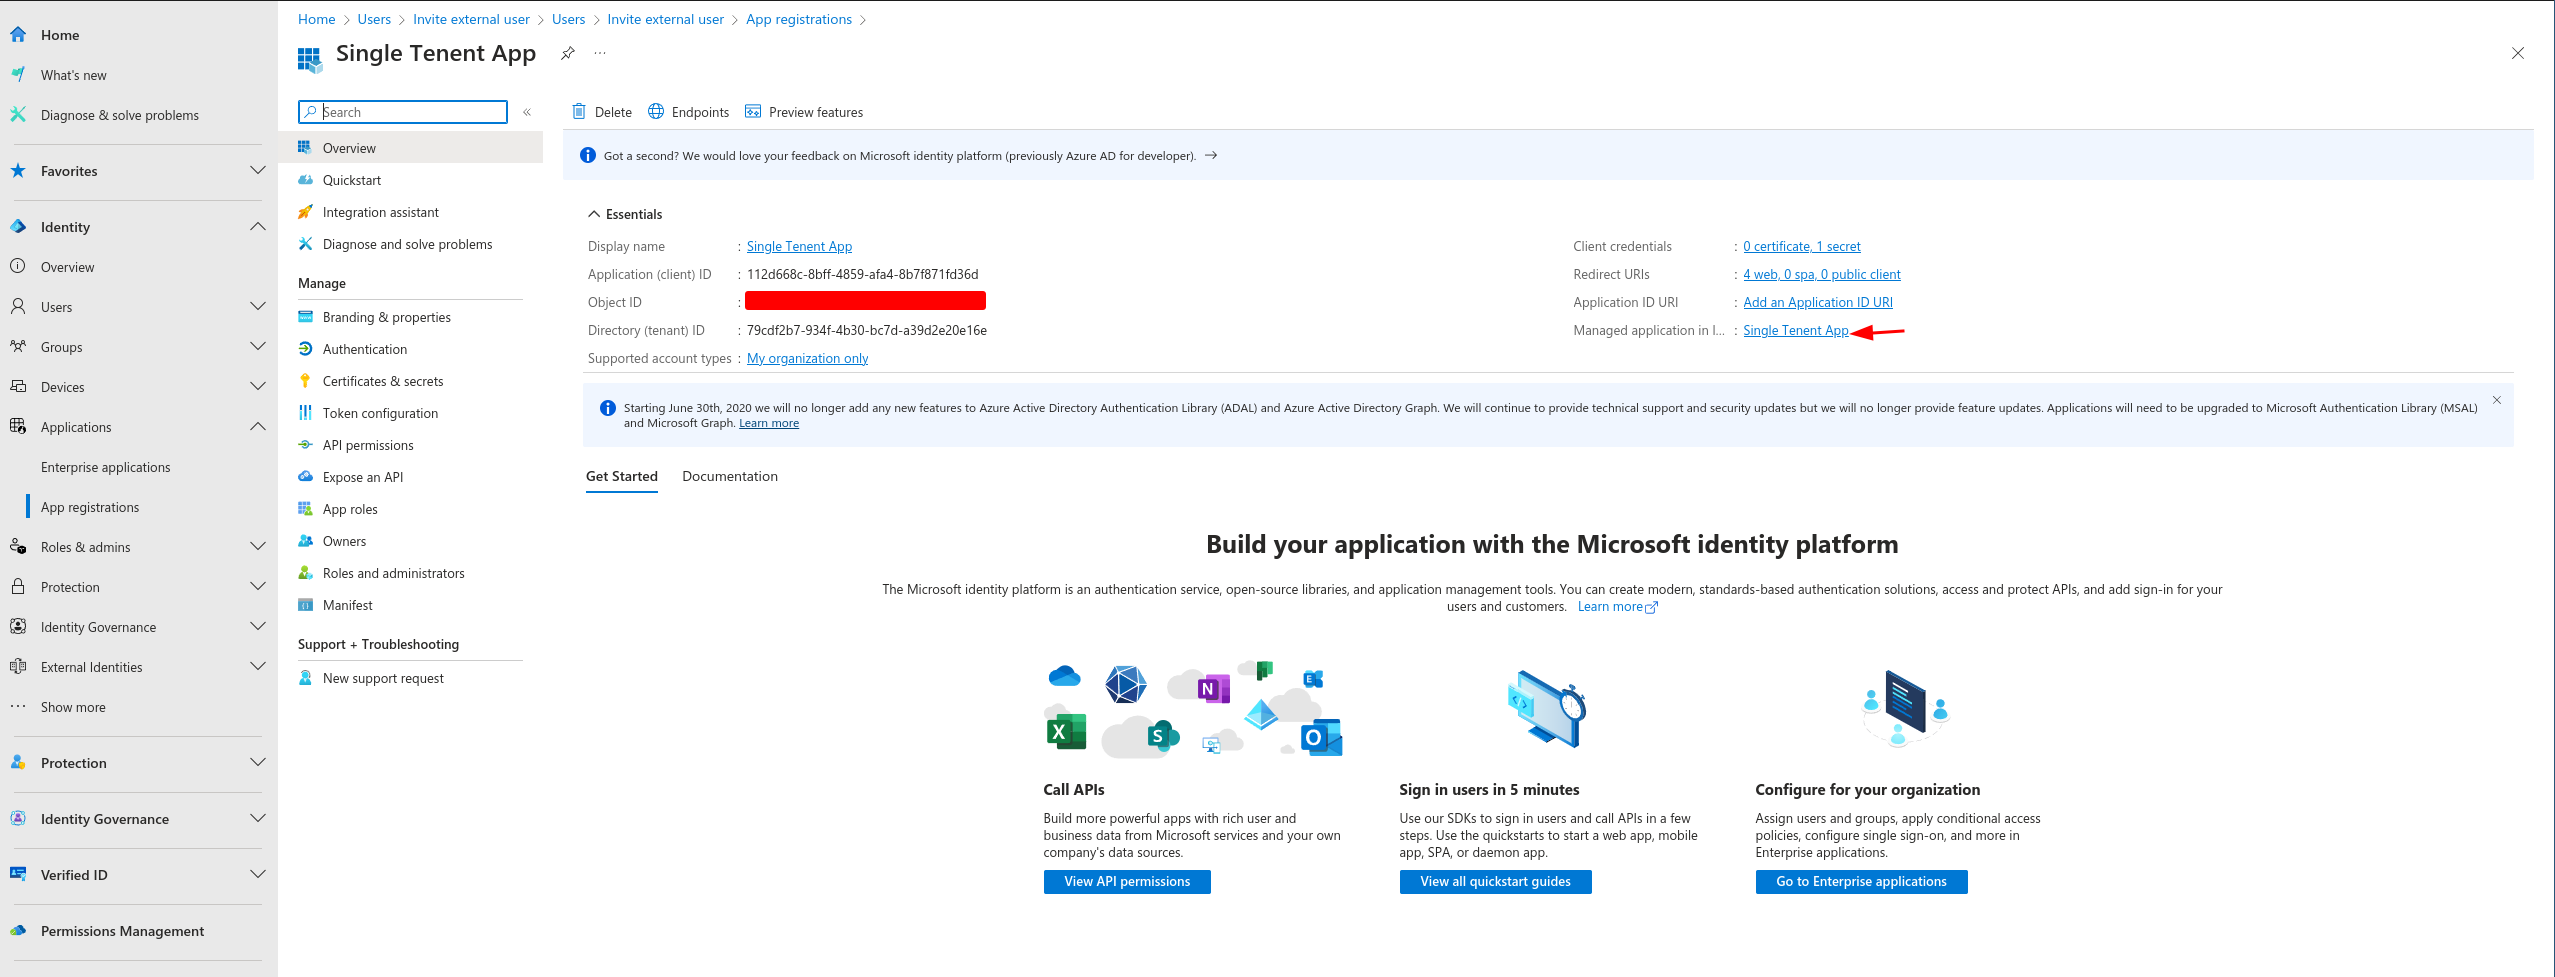Viewport: 2555px width, 977px height.
Task: Open Certificates & secrets in the Manage menu
Action: (x=383, y=380)
